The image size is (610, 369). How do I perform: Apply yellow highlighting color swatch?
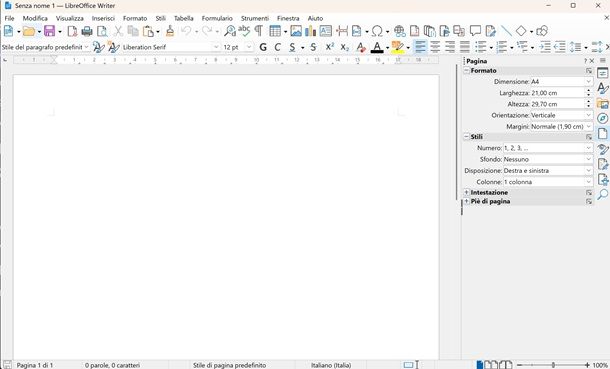pos(398,47)
